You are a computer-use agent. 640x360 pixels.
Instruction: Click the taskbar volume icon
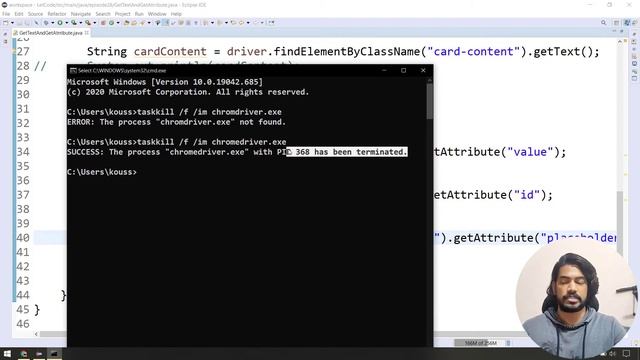pos(612,353)
